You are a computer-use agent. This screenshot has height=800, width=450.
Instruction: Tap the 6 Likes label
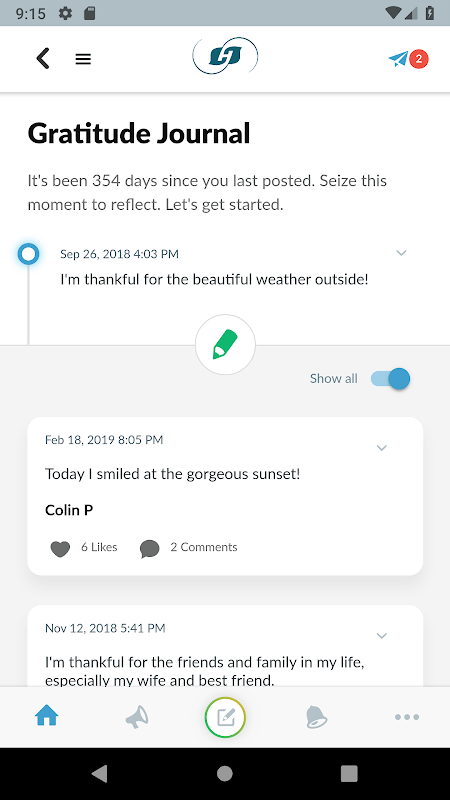pyautogui.click(x=99, y=547)
